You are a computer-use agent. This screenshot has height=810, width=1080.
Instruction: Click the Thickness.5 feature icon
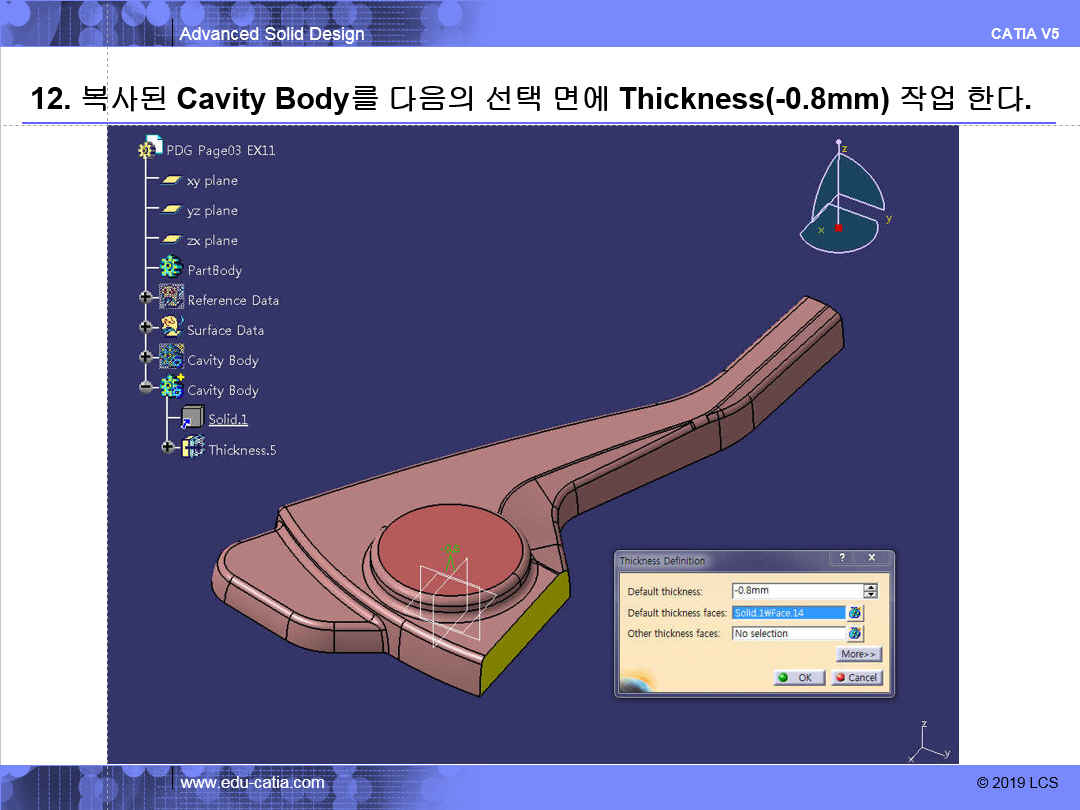click(x=193, y=448)
